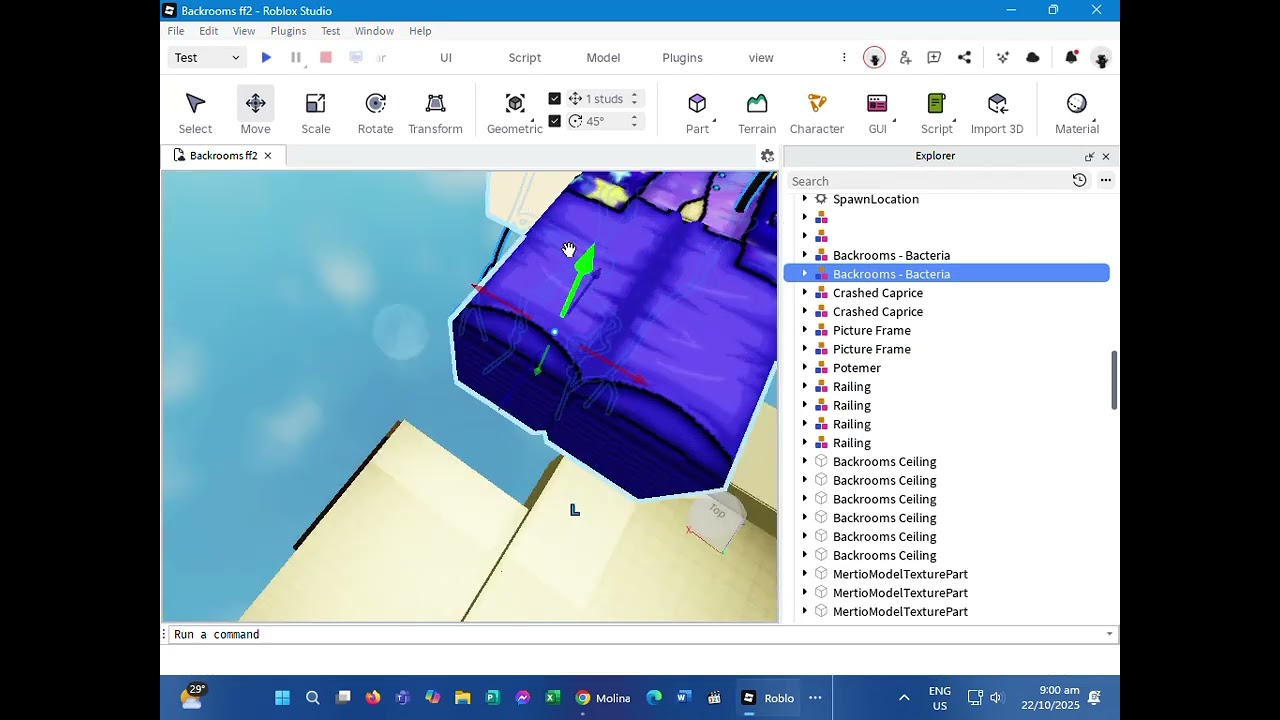Expand the first Picture Frame item

[x=805, y=330]
